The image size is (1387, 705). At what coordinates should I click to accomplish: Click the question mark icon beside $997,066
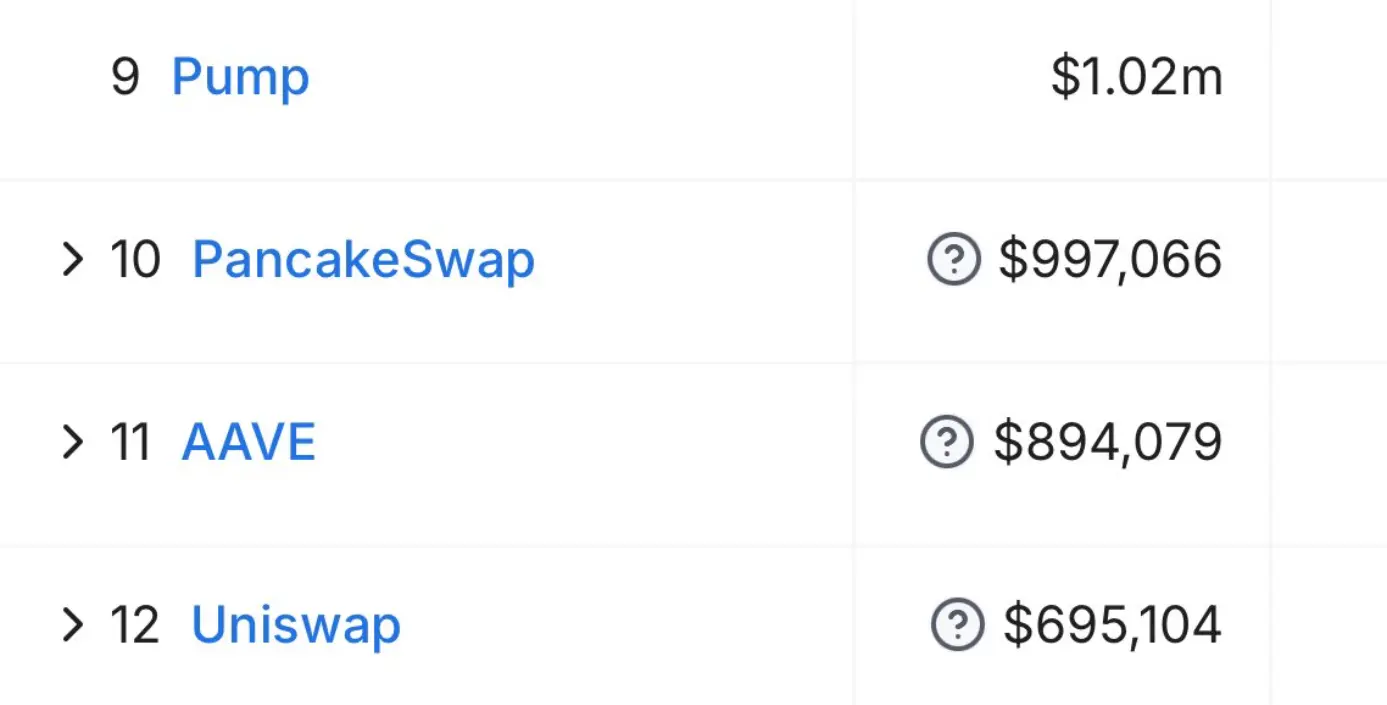tap(954, 258)
